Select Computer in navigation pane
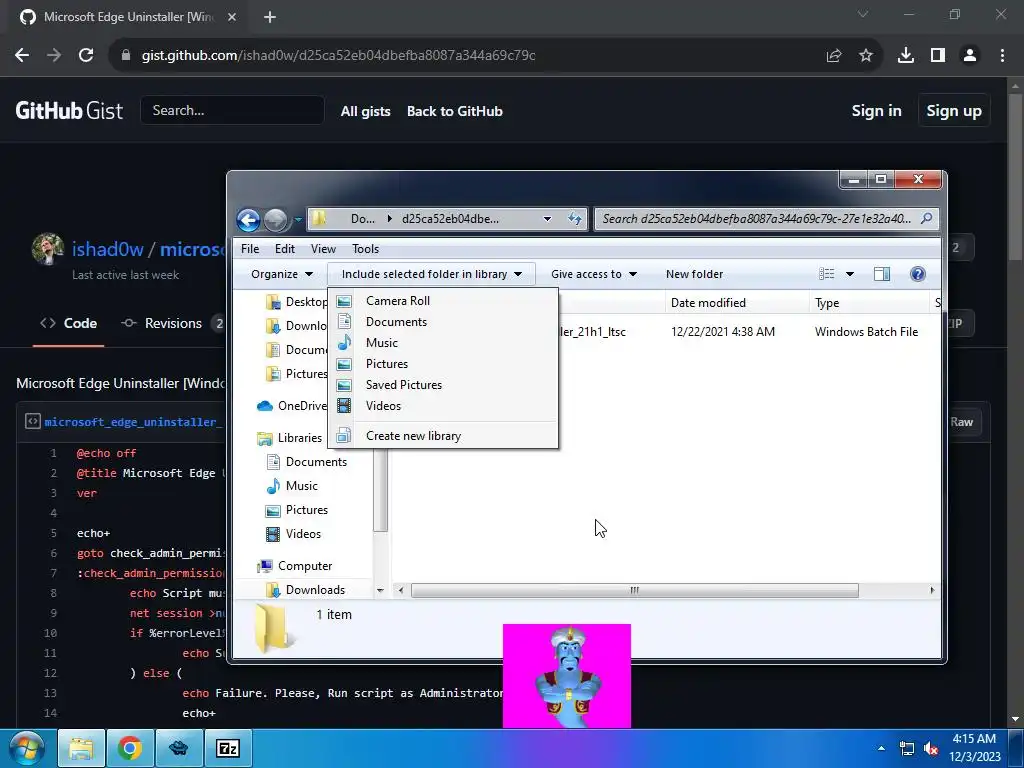1024x768 pixels. coord(295,566)
